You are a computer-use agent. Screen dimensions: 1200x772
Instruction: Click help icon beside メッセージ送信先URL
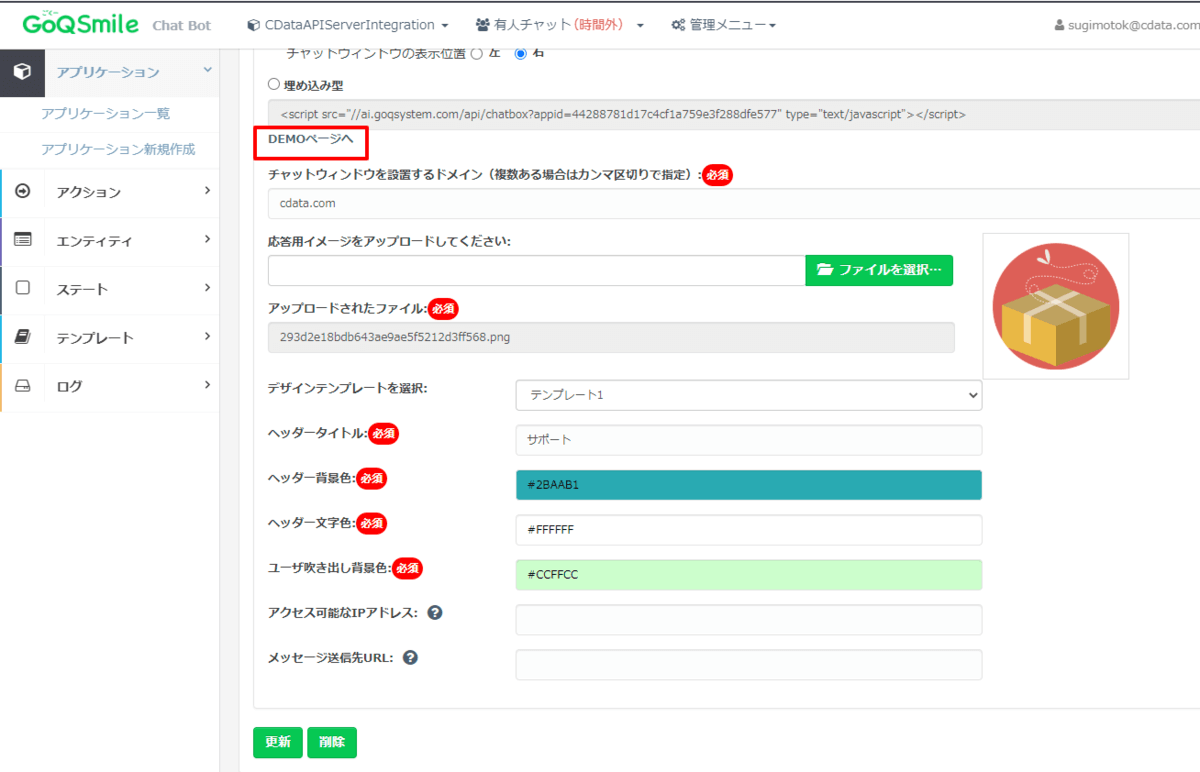(x=410, y=658)
